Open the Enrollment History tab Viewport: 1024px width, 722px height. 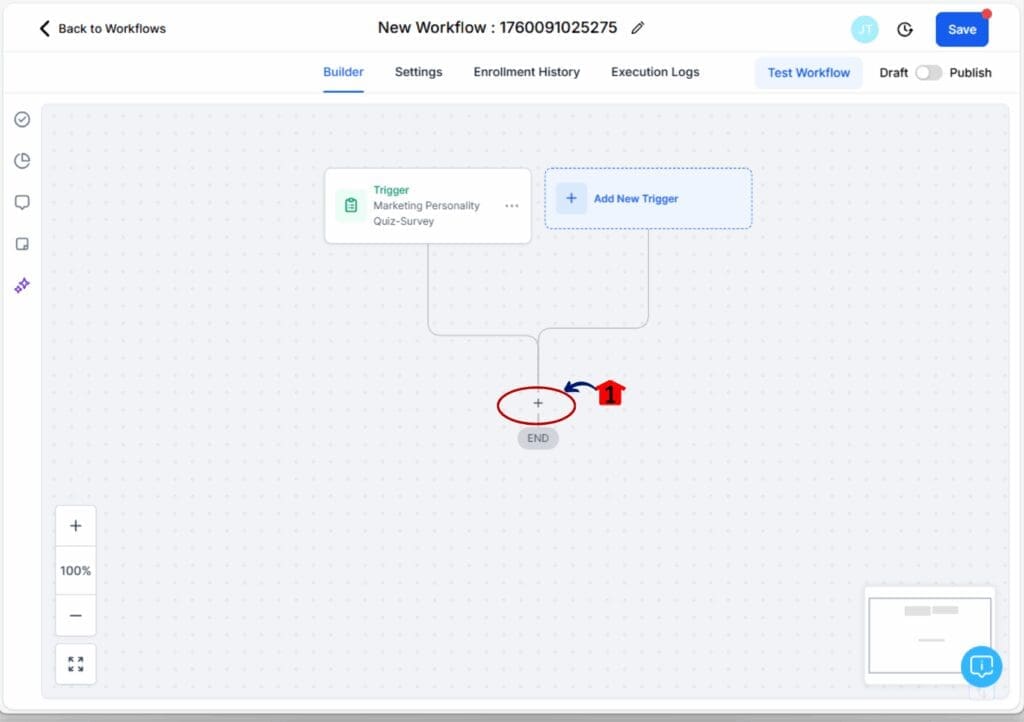[526, 72]
